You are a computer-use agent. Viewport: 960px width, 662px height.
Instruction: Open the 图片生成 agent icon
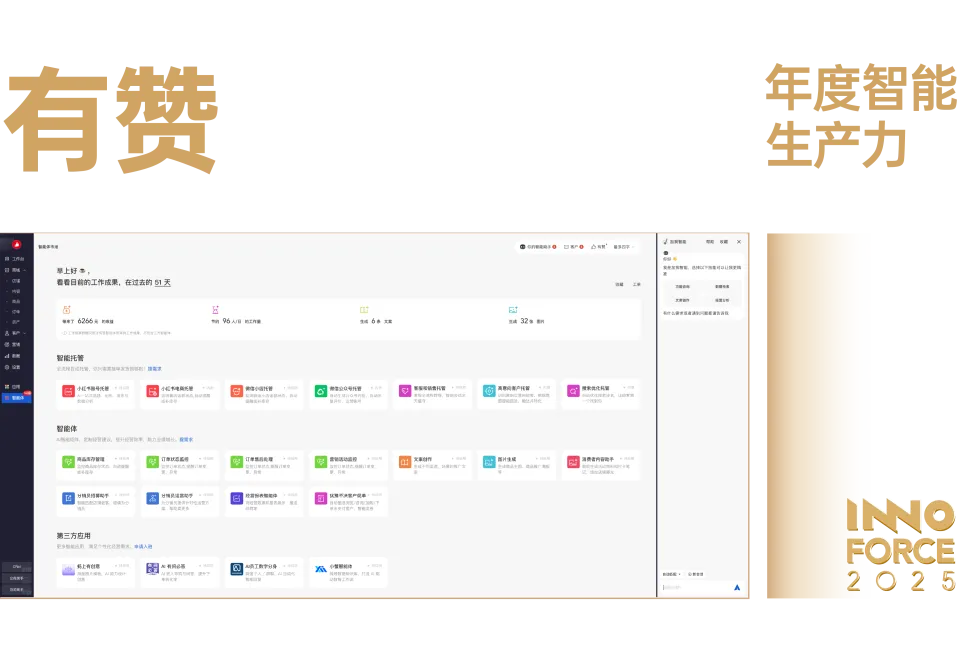point(489,462)
